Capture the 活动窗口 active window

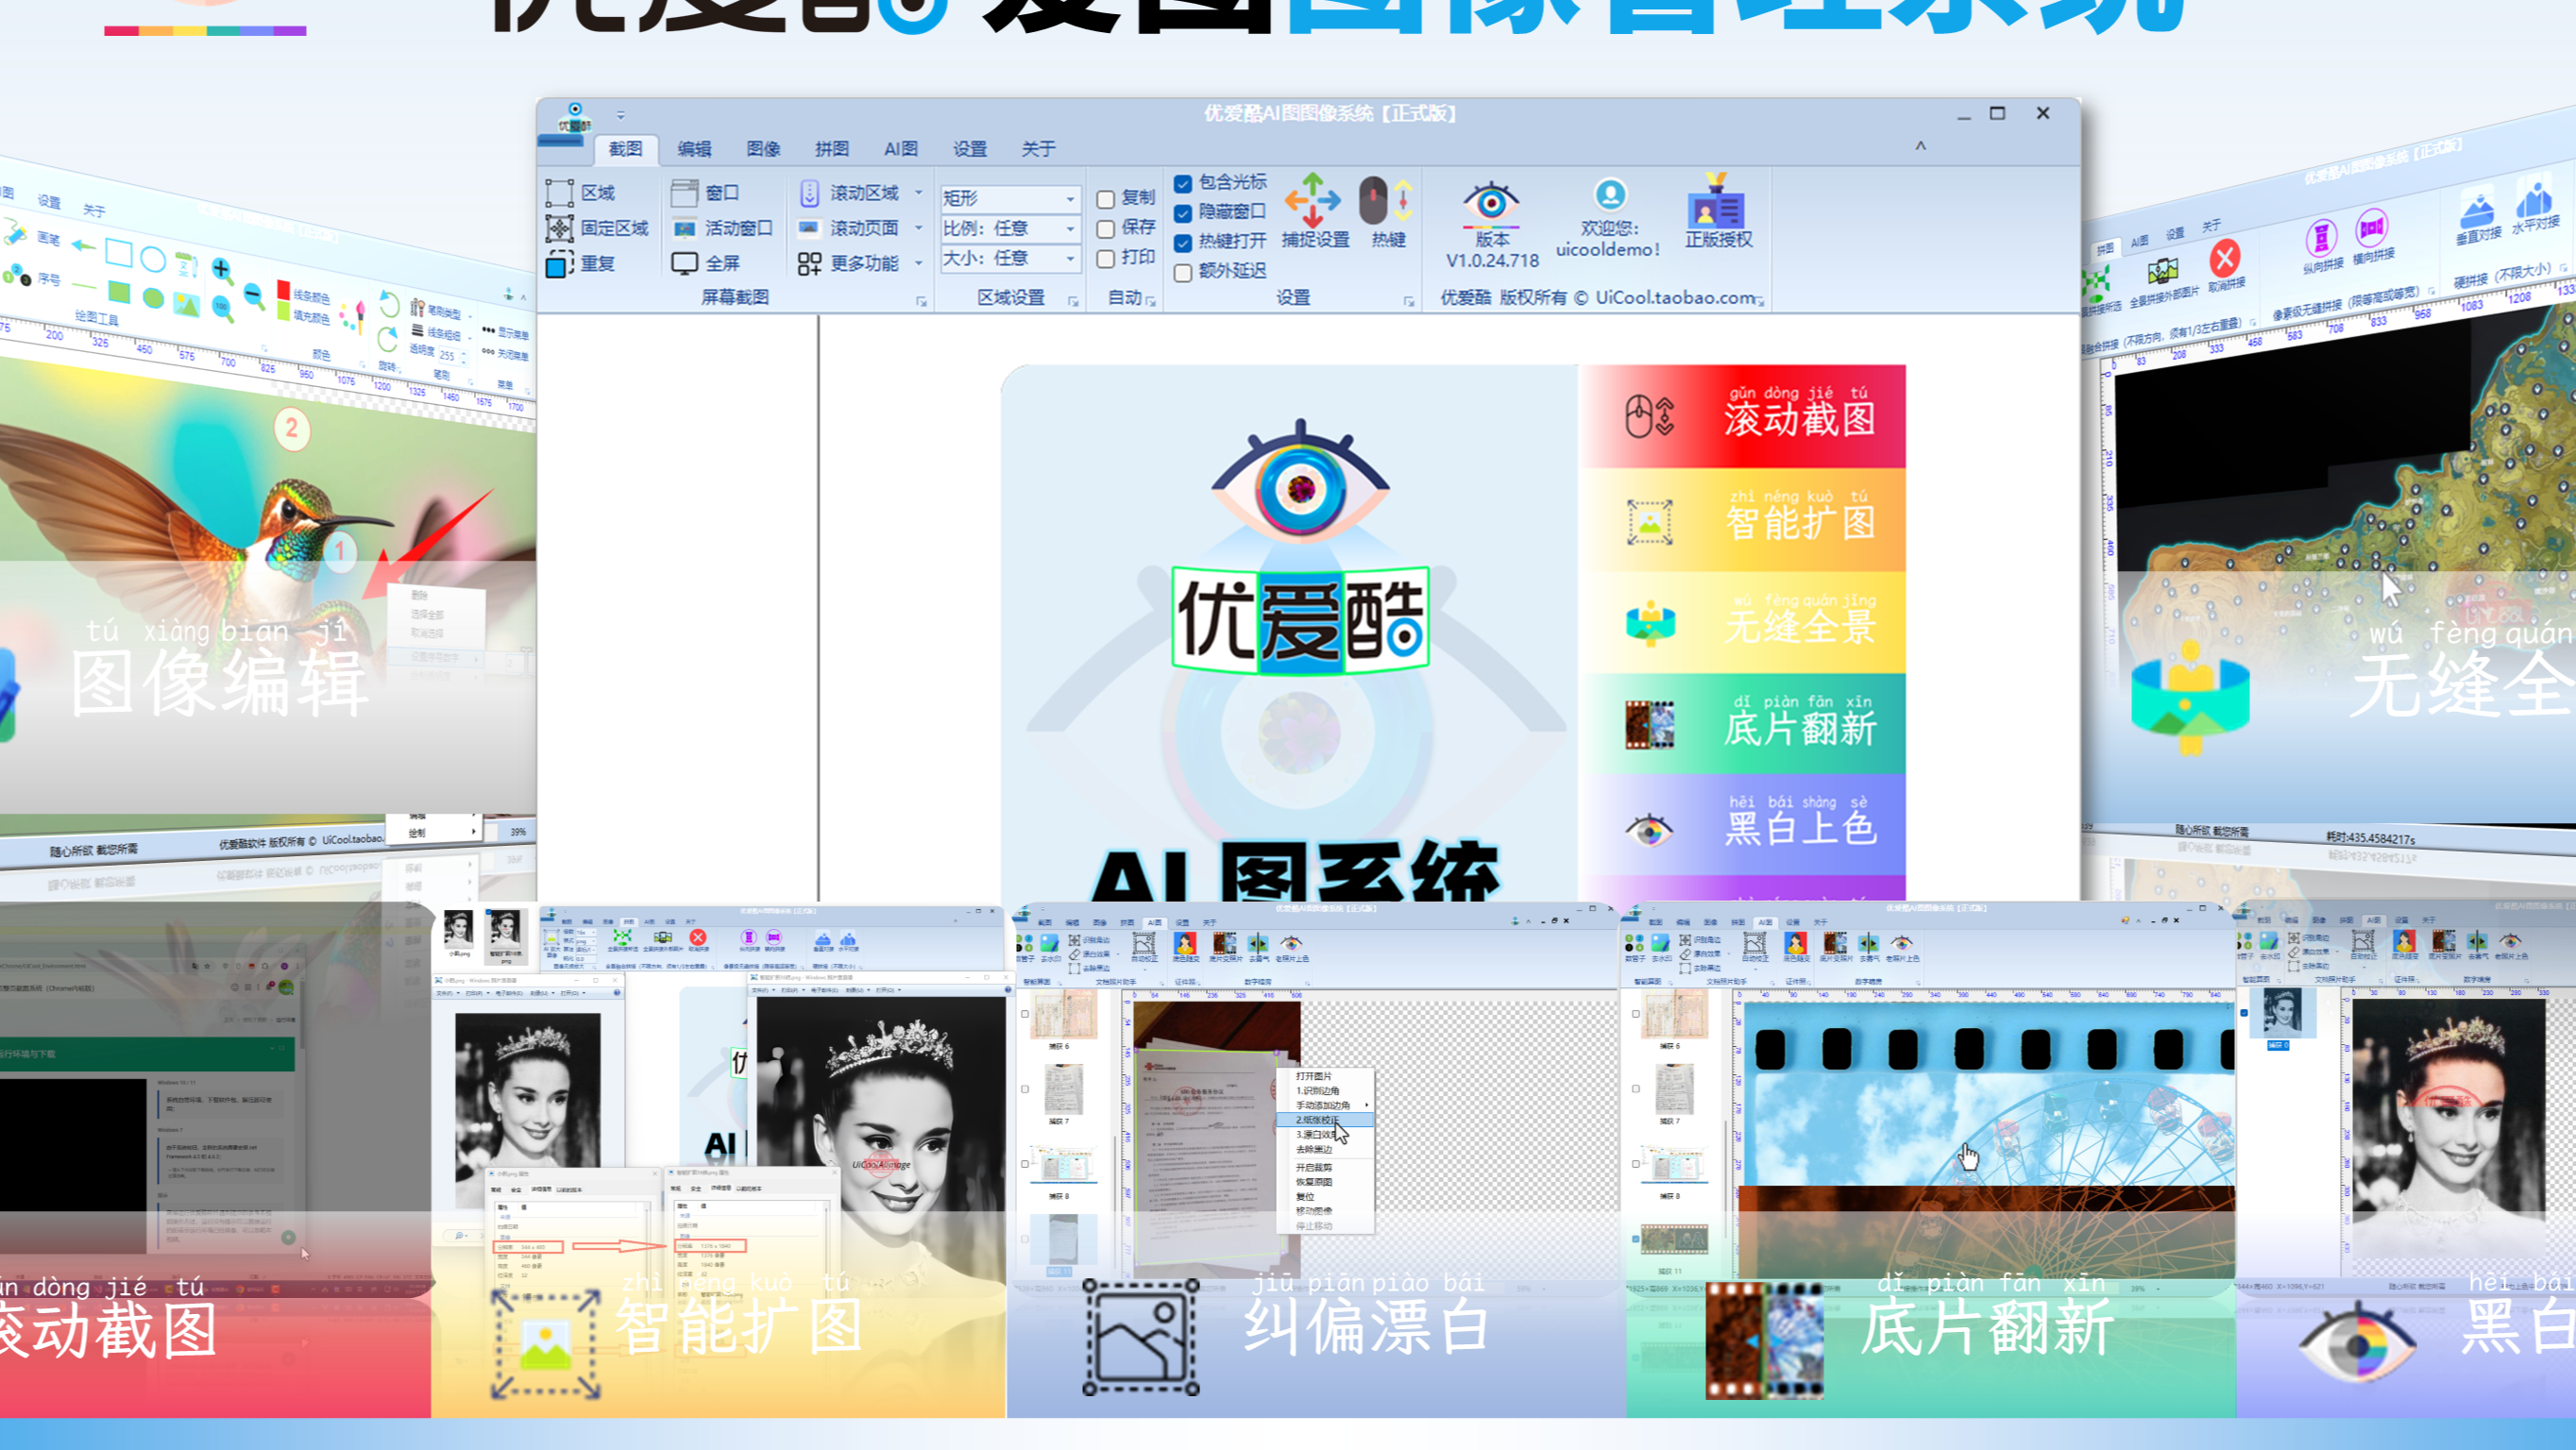point(722,228)
